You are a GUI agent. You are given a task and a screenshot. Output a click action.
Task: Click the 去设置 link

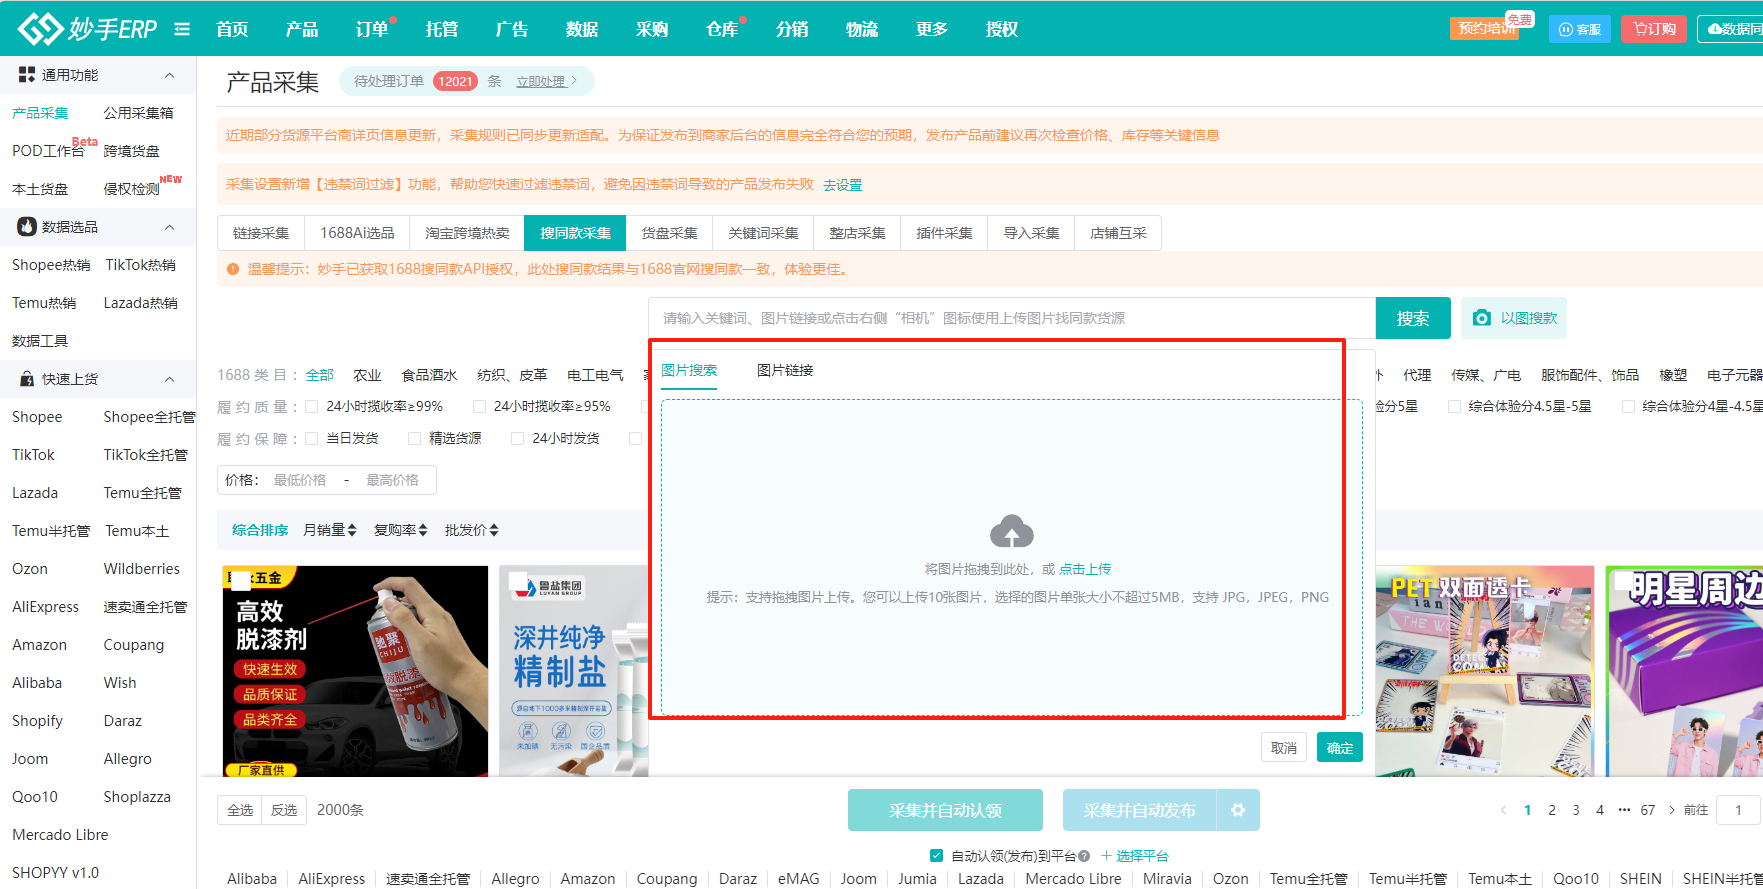[842, 185]
